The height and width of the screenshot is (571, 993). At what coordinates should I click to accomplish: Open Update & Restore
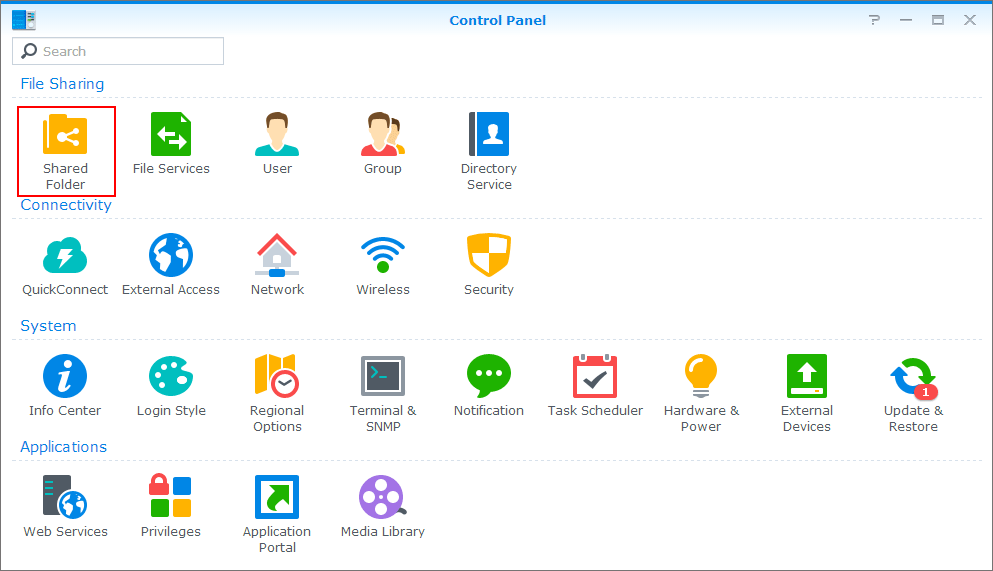913,394
